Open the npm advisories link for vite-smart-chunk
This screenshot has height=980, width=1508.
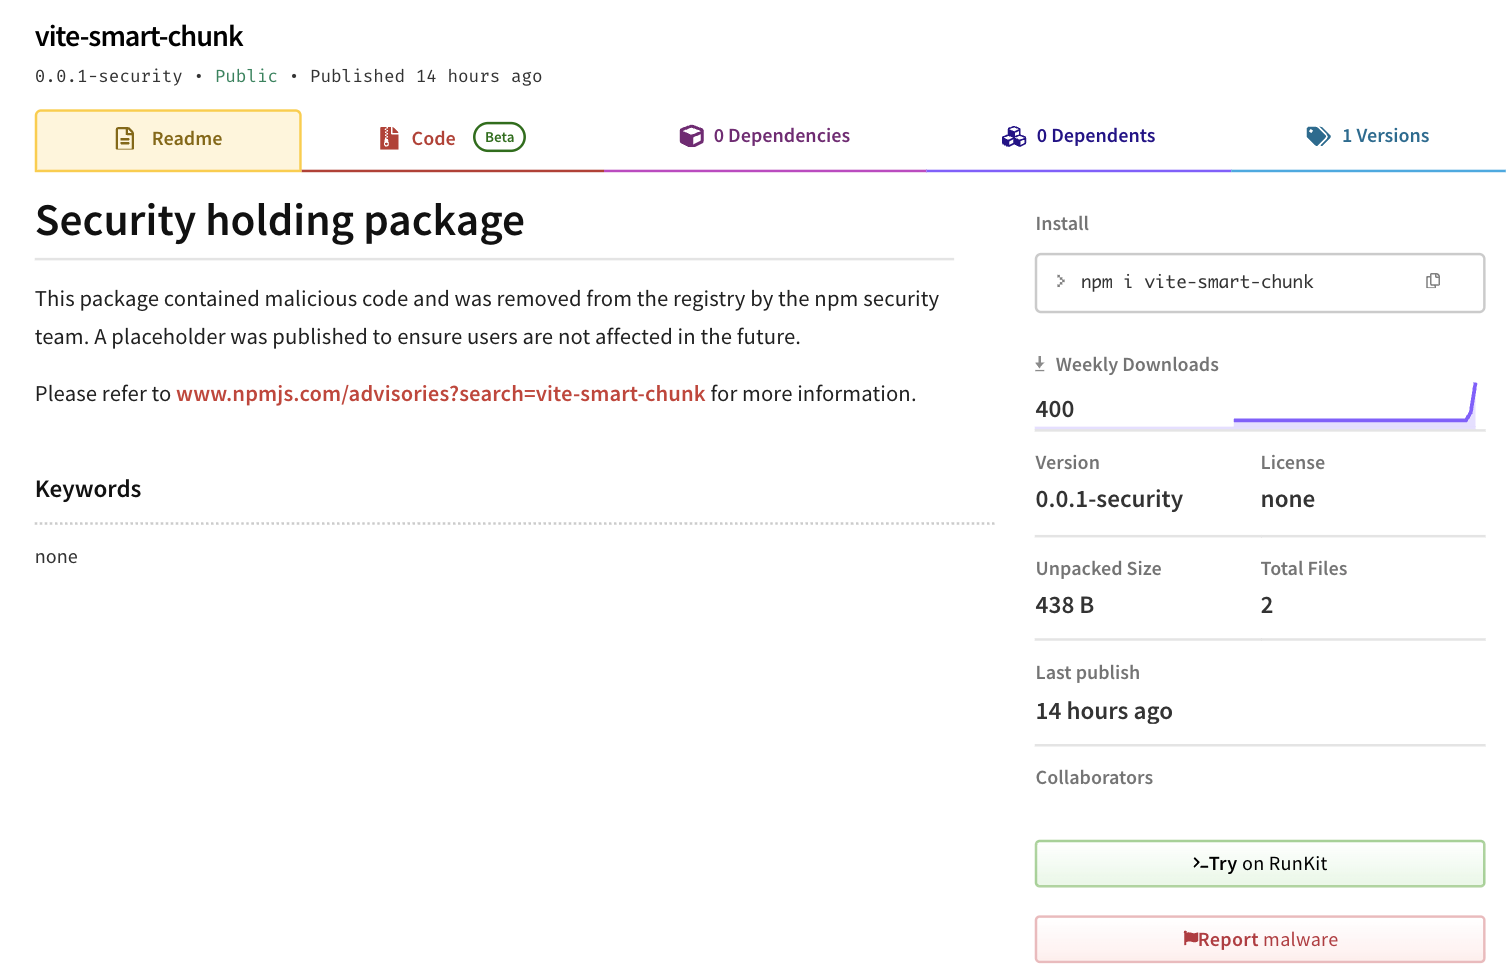(x=440, y=393)
